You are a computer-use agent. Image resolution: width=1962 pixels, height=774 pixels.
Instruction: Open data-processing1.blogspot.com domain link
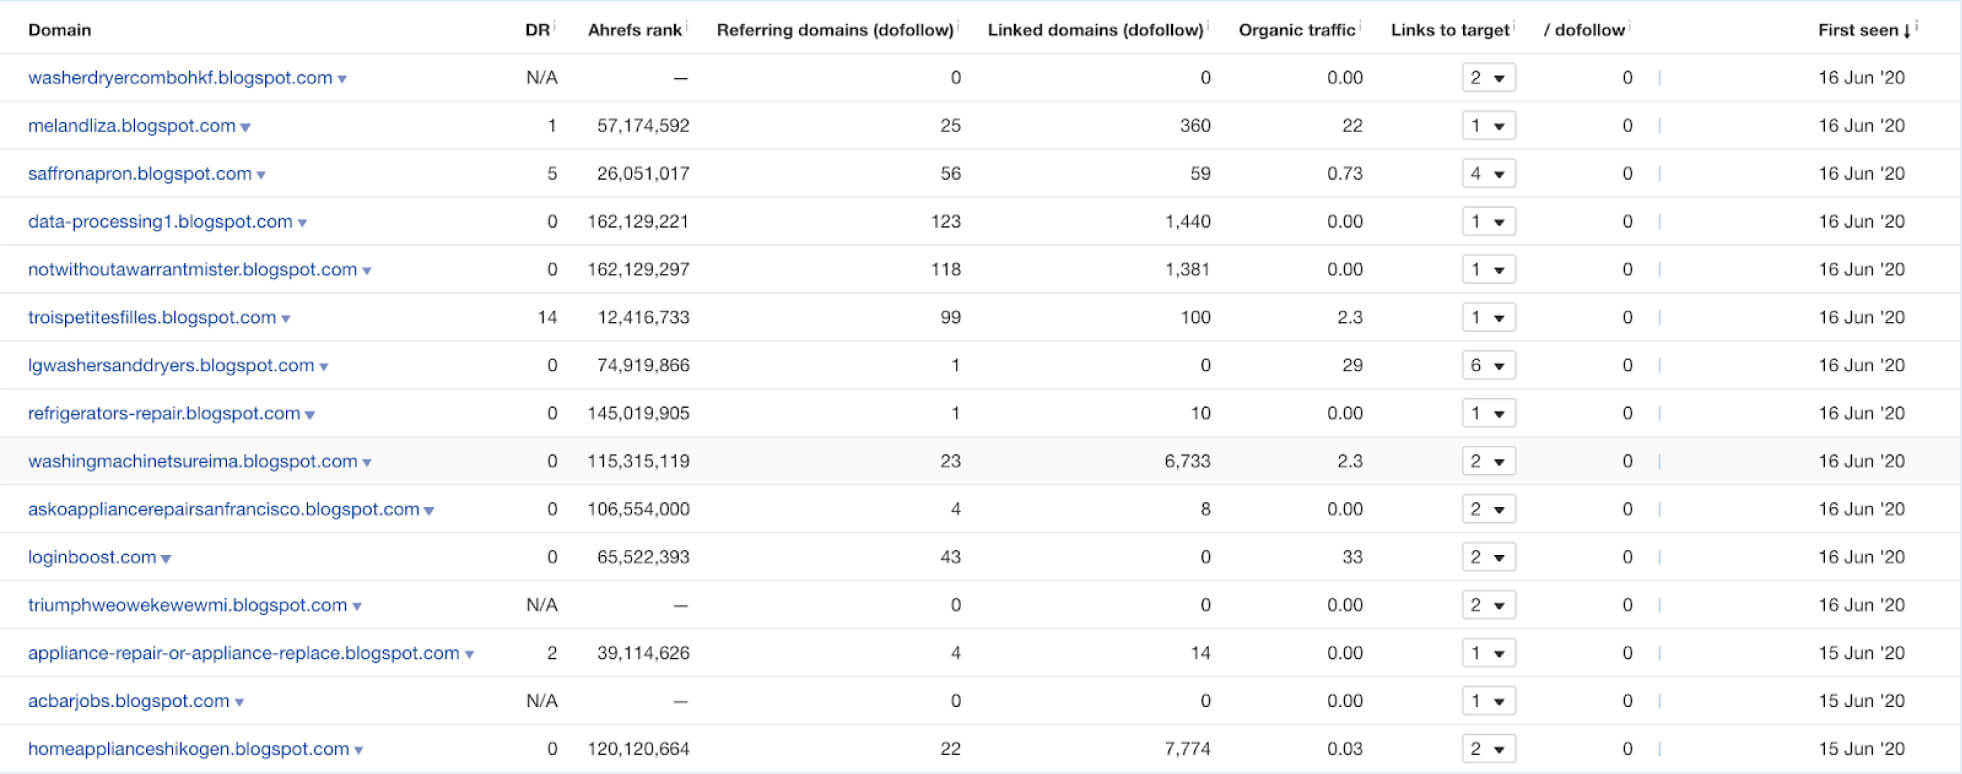[x=160, y=222]
